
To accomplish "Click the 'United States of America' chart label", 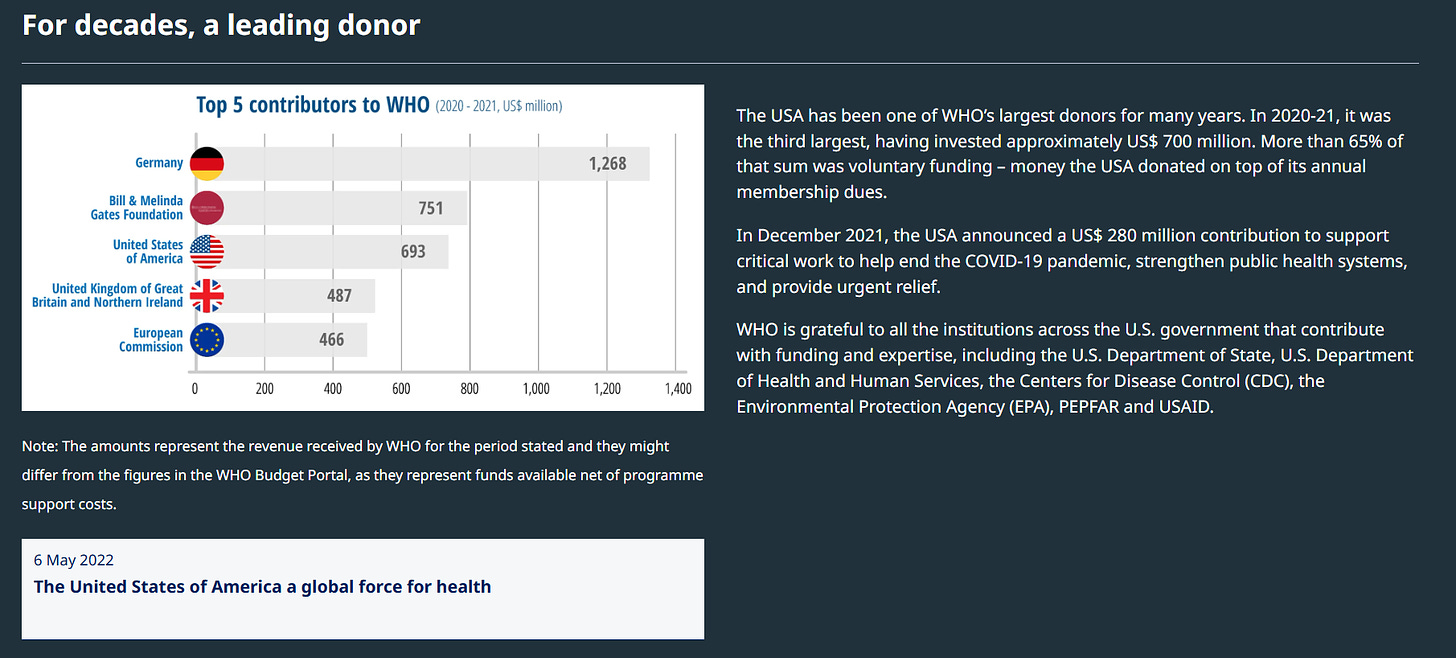I will pos(148,252).
